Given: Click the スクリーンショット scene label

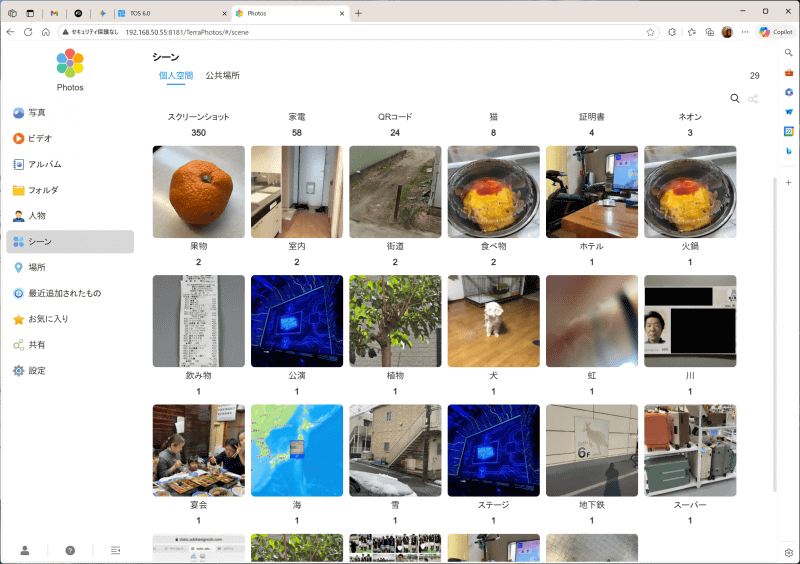Looking at the screenshot, I should (198, 117).
